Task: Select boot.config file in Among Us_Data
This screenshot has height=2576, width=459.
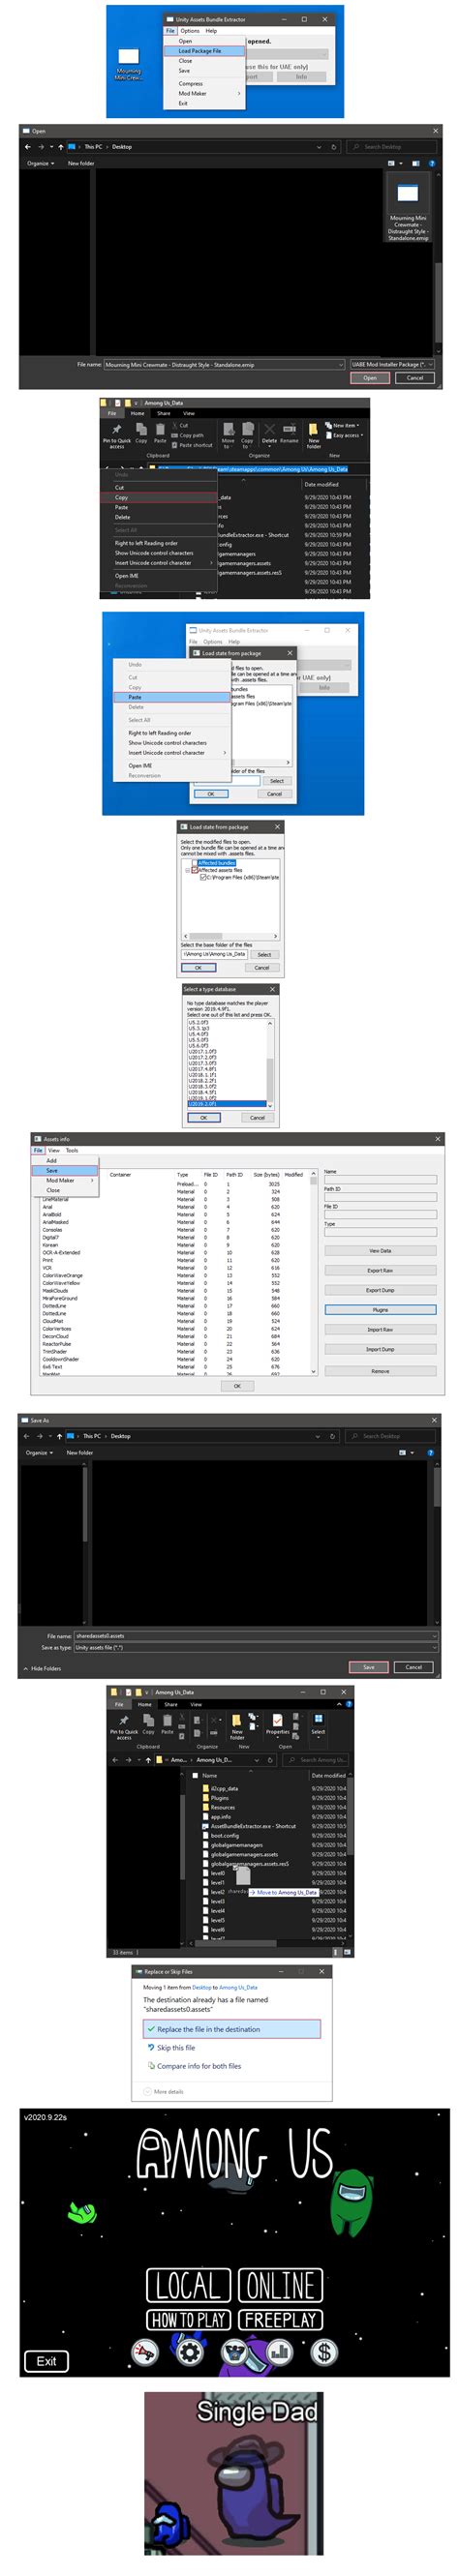Action: tap(222, 1835)
